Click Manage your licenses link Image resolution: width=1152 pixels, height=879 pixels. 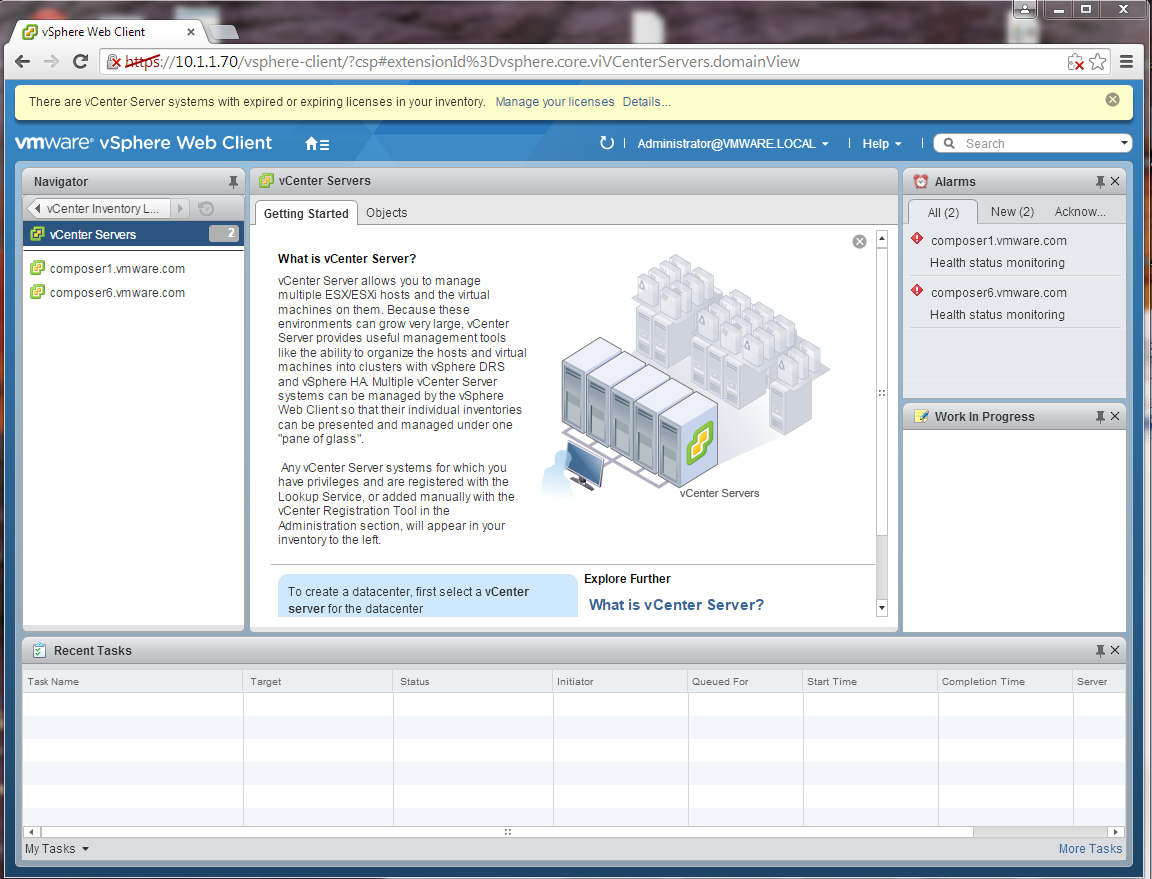point(555,102)
